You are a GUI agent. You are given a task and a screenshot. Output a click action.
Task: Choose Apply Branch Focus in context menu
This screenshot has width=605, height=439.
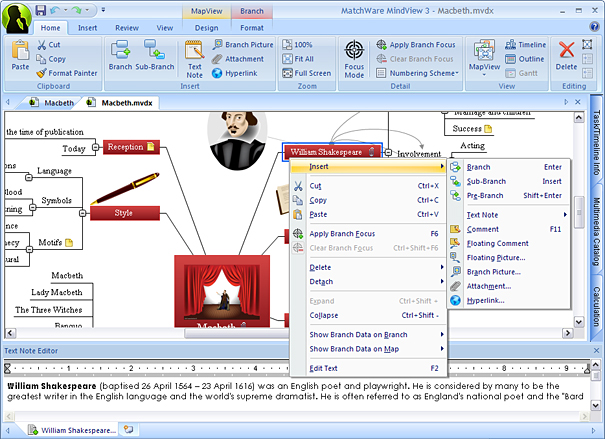click(368, 233)
